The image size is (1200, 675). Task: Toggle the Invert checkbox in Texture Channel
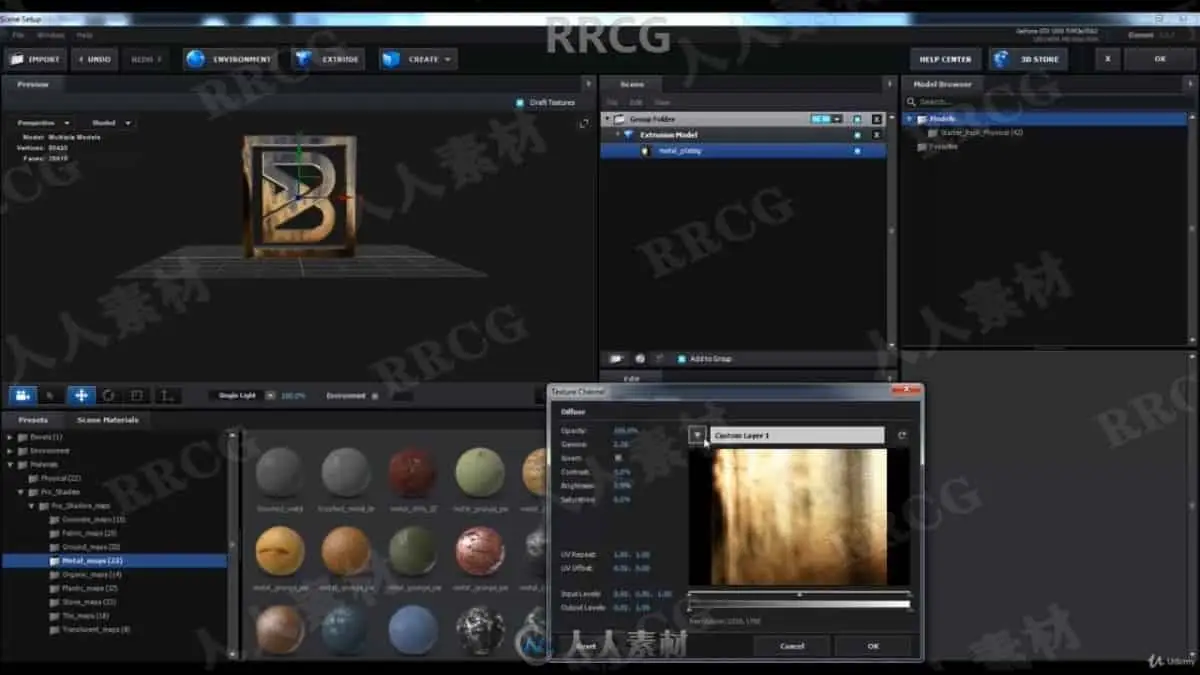click(617, 457)
